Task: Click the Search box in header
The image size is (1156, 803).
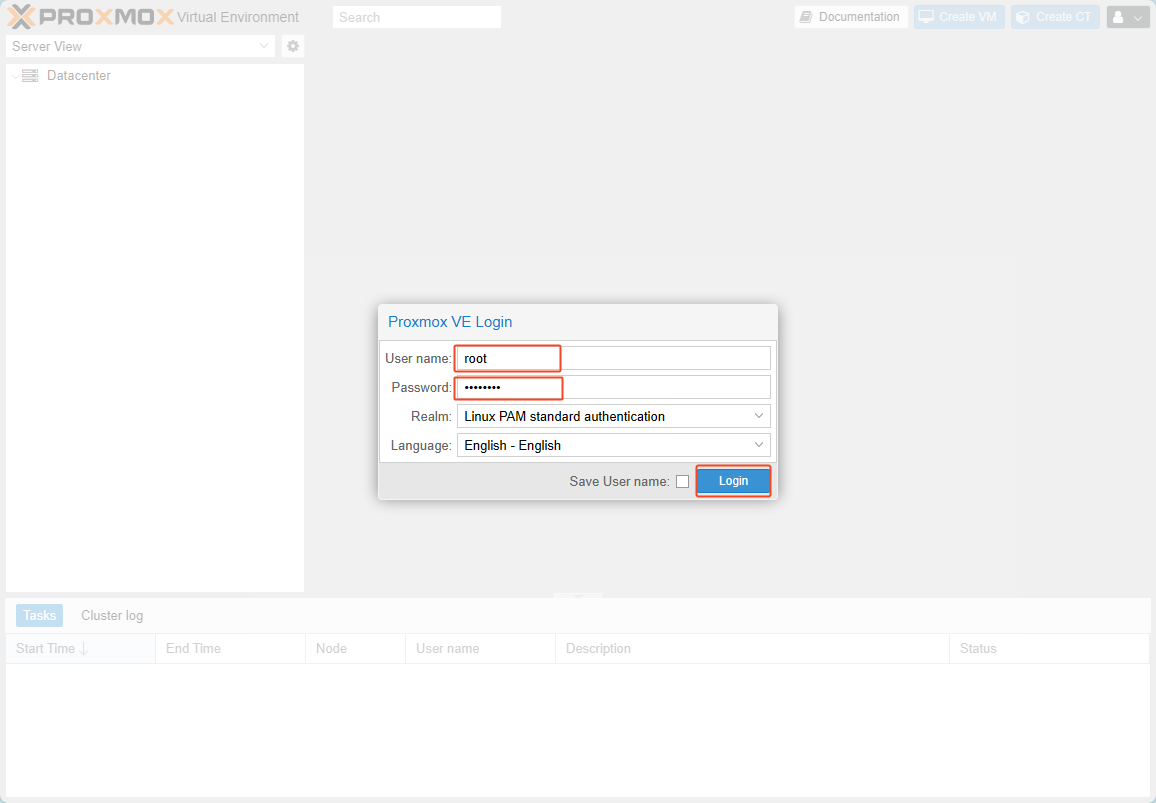Action: coord(417,17)
